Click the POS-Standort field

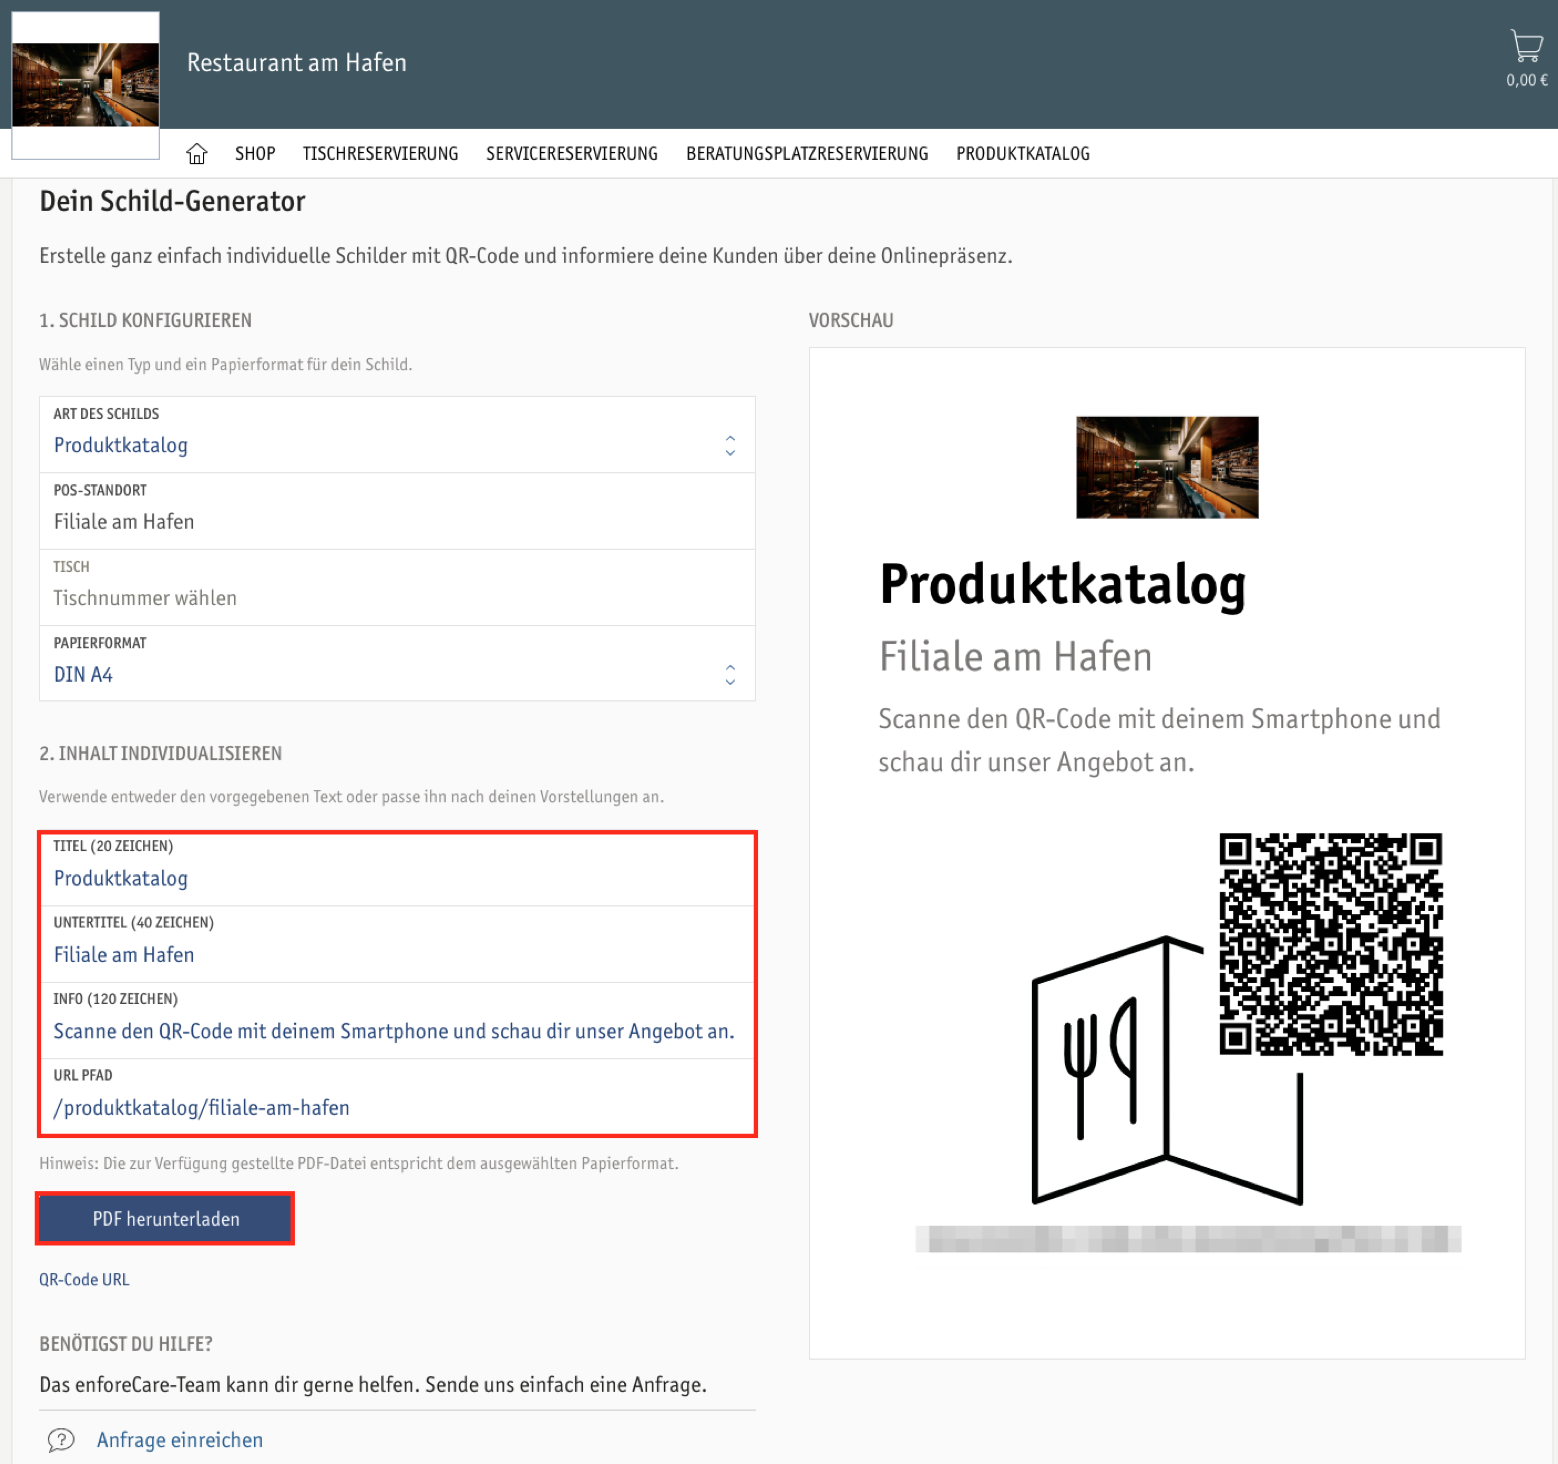coord(397,511)
